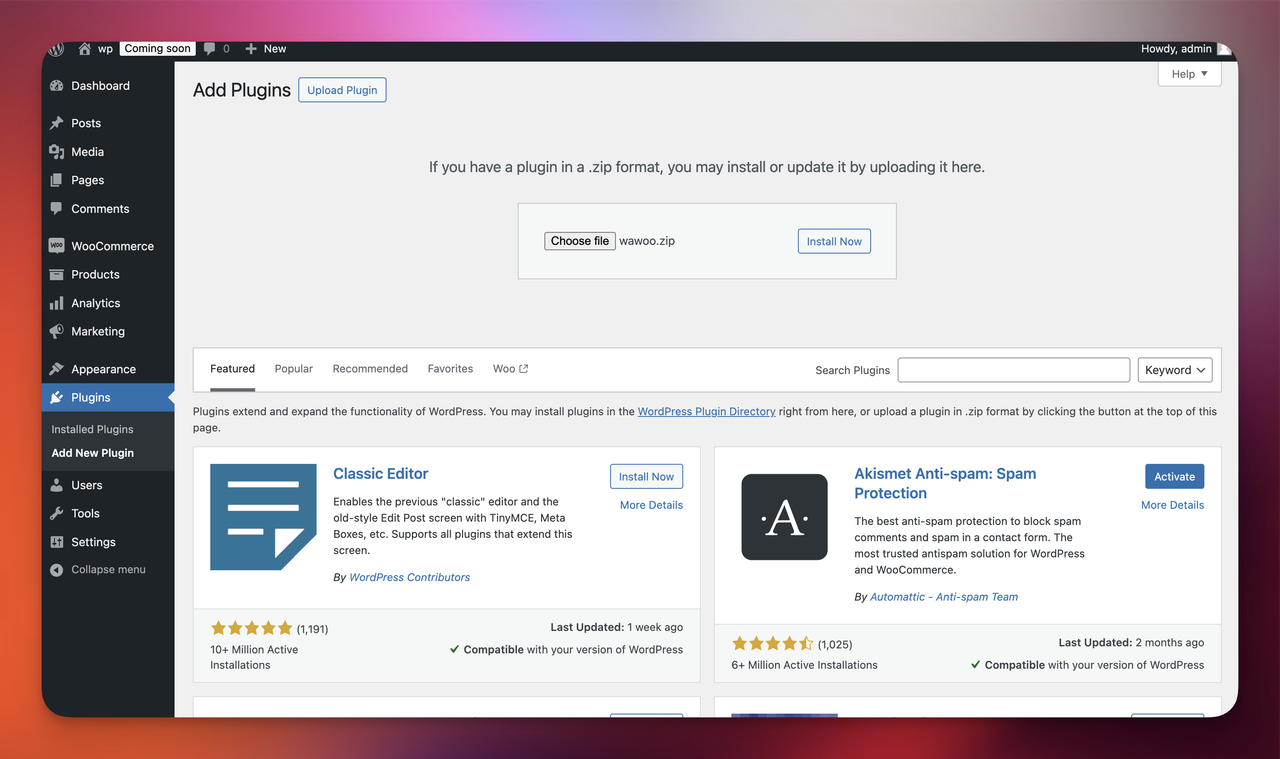Open the WordPress Plugin Directory link

[x=706, y=412]
